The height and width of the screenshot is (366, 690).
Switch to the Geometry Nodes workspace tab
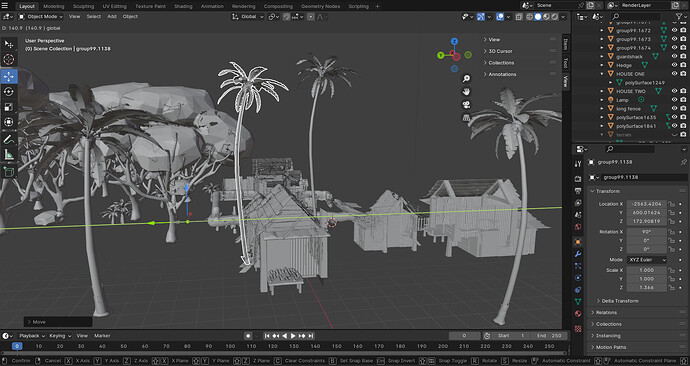point(321,6)
